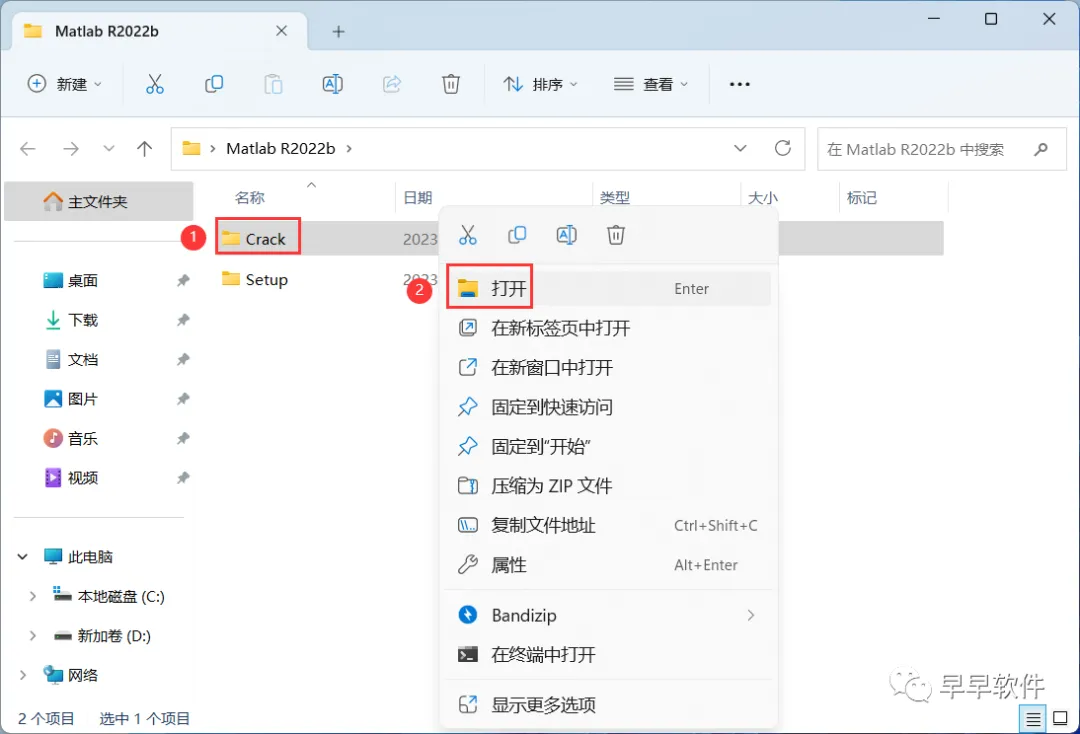
Task: Click Rename icon in the context menu
Action: click(x=566, y=235)
